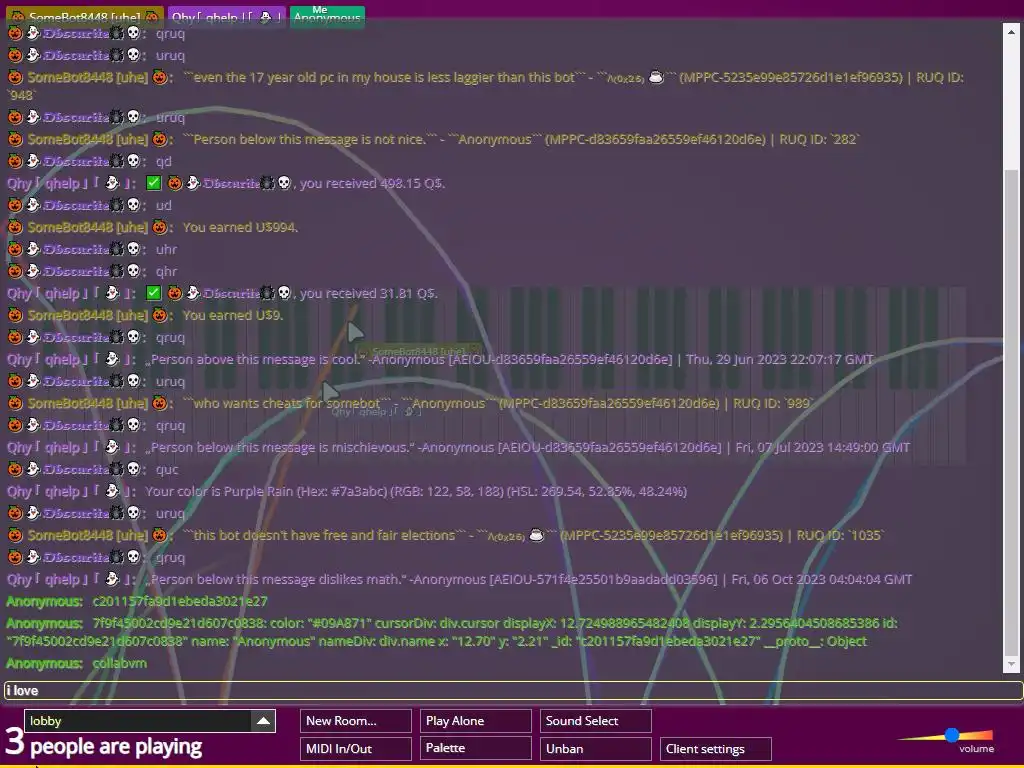This screenshot has width=1024, height=768.
Task: Click the chat text 'ud'
Action: 163,205
